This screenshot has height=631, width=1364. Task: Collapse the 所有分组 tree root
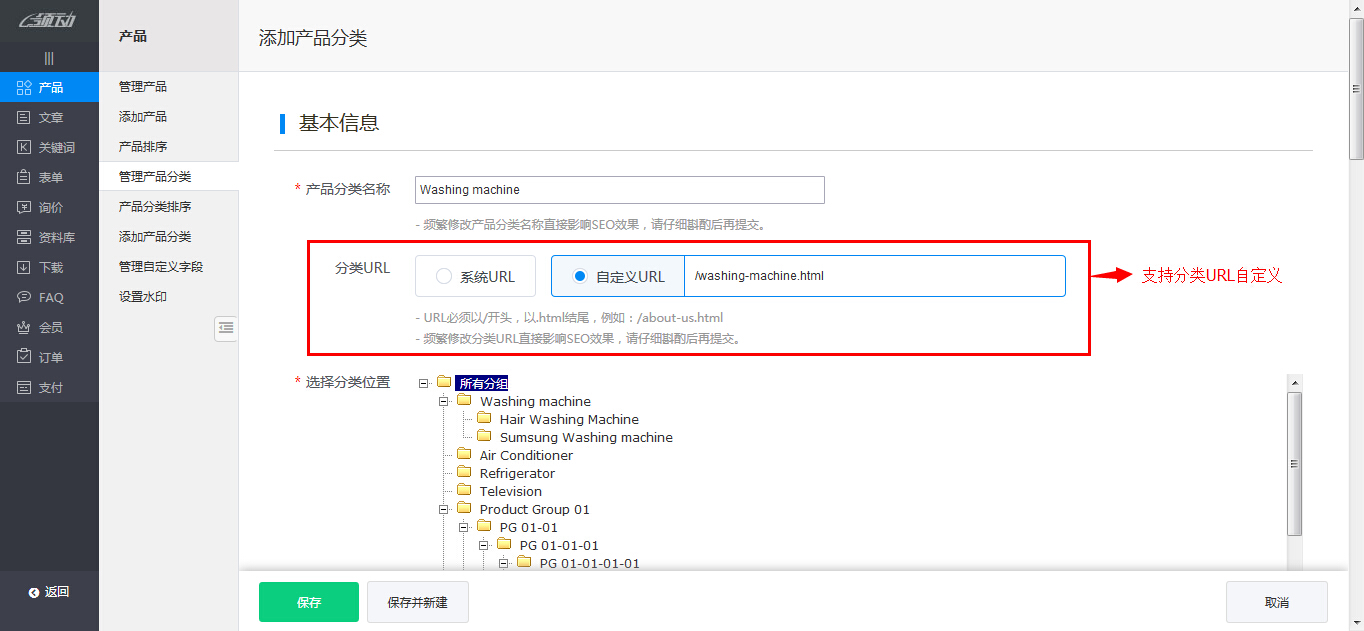424,383
